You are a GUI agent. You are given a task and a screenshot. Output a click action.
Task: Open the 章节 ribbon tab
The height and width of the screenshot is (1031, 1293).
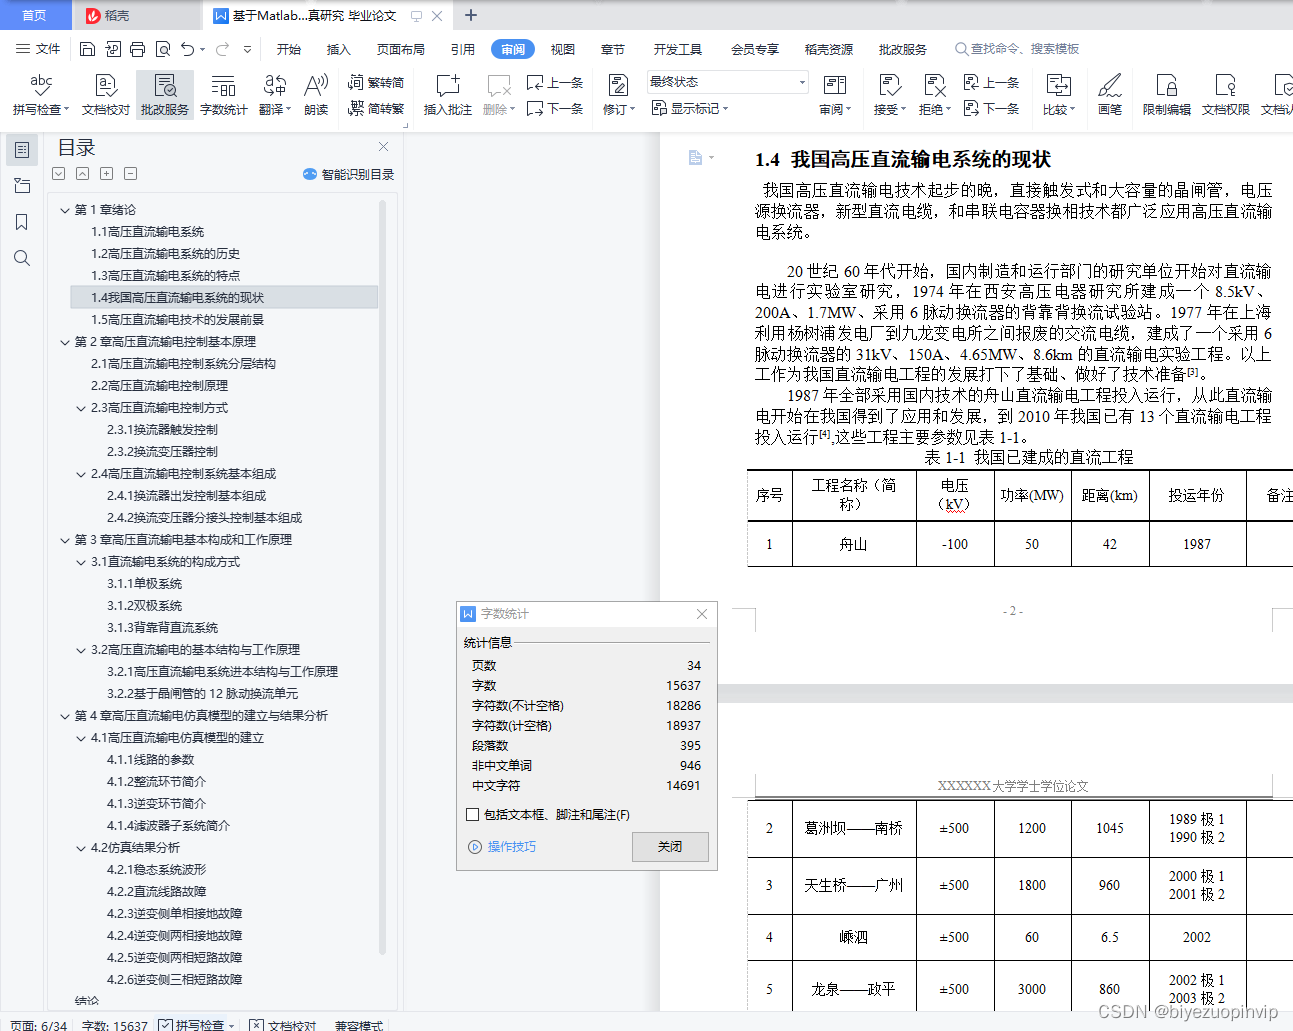[x=613, y=49]
